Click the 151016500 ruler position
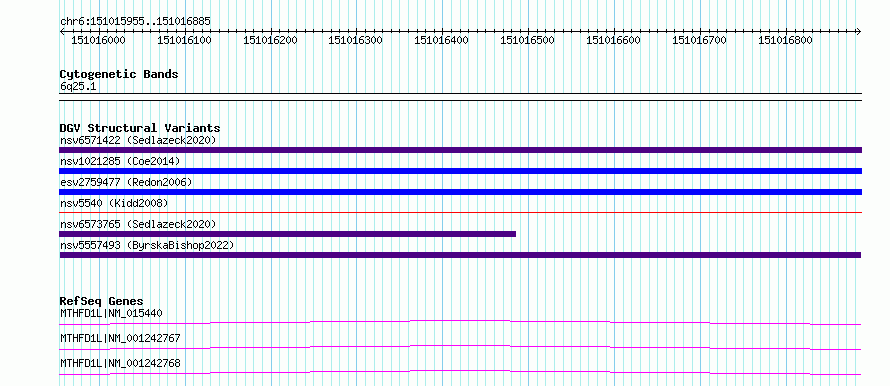 point(527,40)
